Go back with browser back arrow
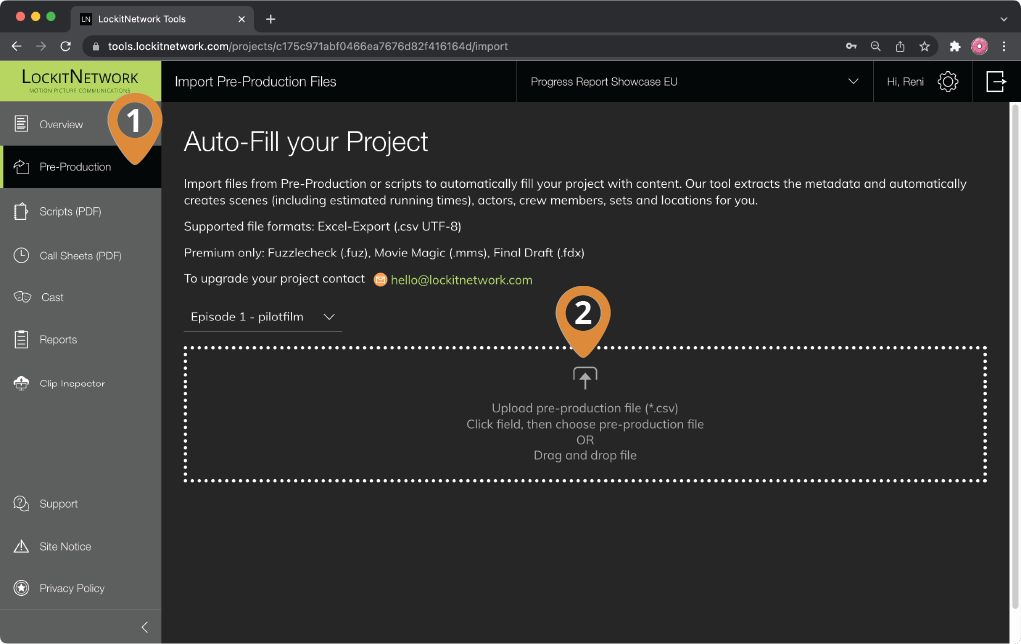The width and height of the screenshot is (1021, 644). pyautogui.click(x=16, y=46)
